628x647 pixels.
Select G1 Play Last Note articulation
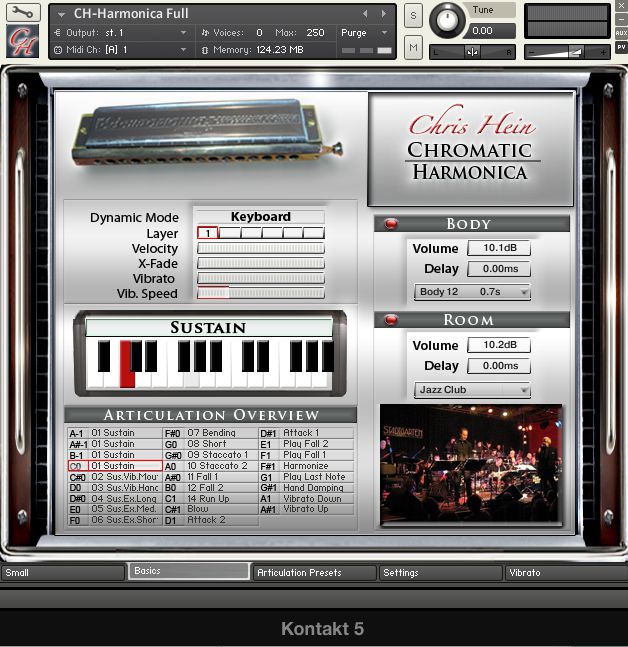[306, 477]
